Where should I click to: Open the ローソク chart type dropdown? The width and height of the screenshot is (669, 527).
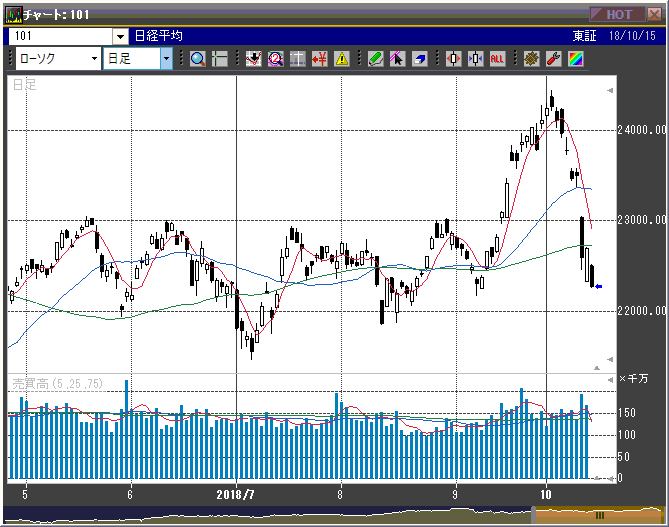pos(94,59)
